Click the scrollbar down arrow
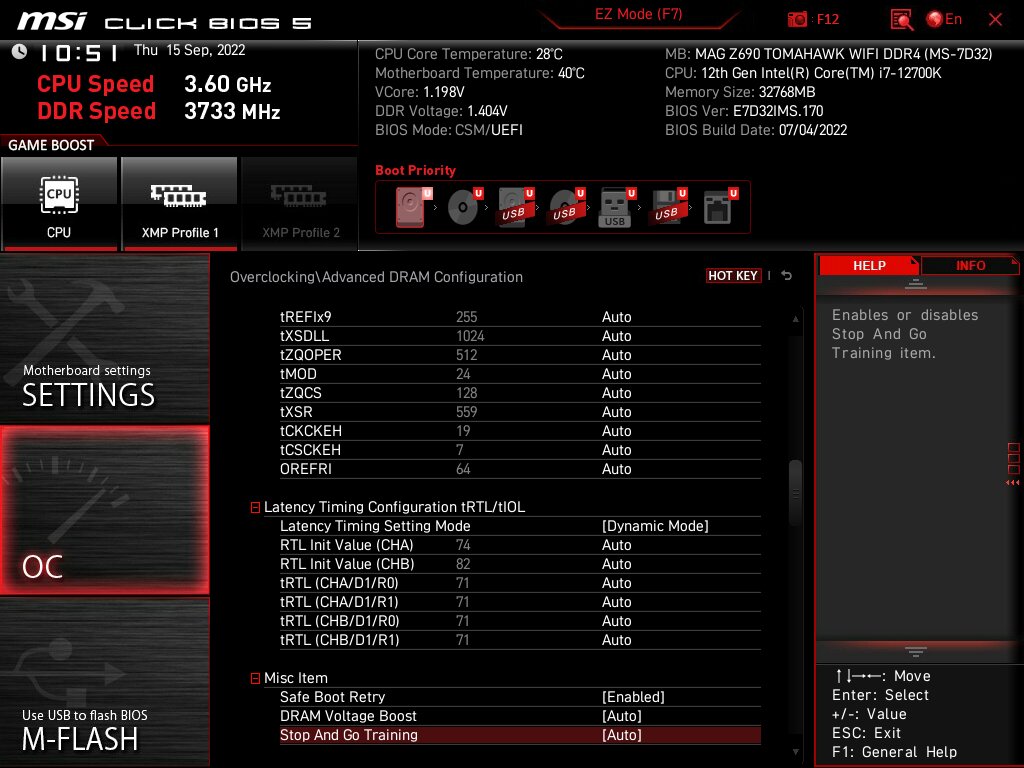The image size is (1024, 768). [x=795, y=752]
